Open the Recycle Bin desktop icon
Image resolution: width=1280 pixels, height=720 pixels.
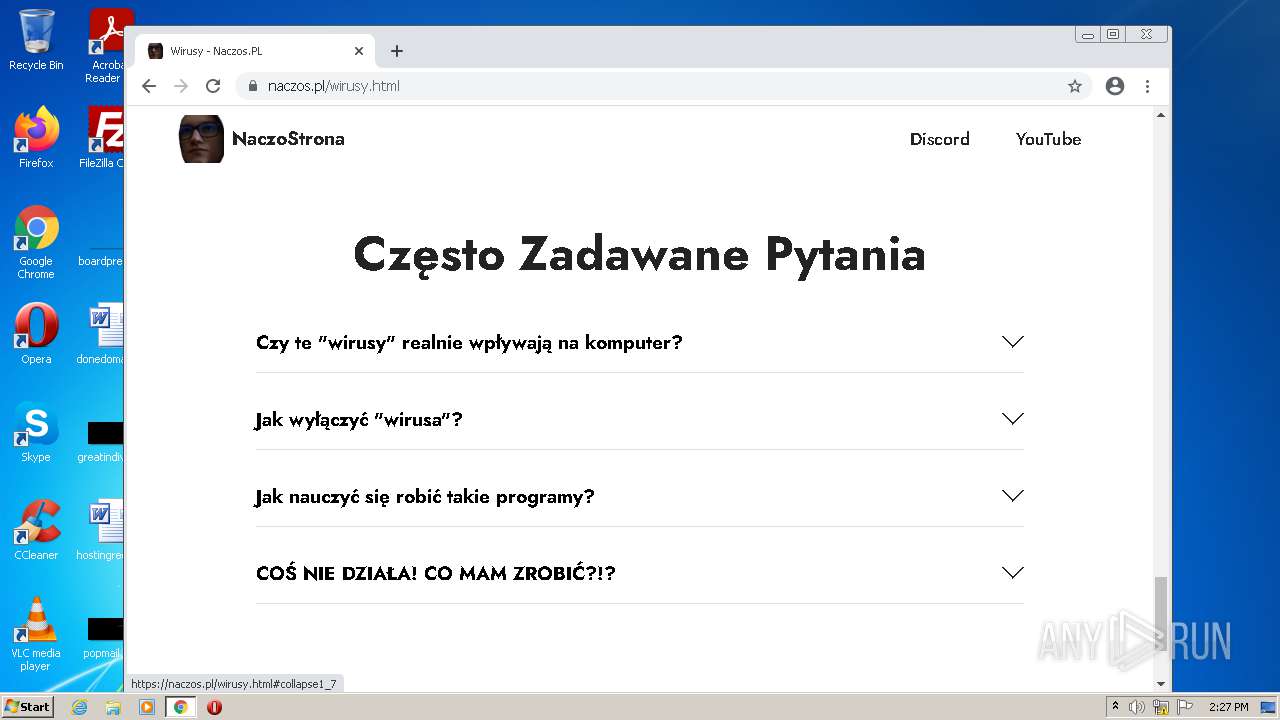click(x=36, y=40)
